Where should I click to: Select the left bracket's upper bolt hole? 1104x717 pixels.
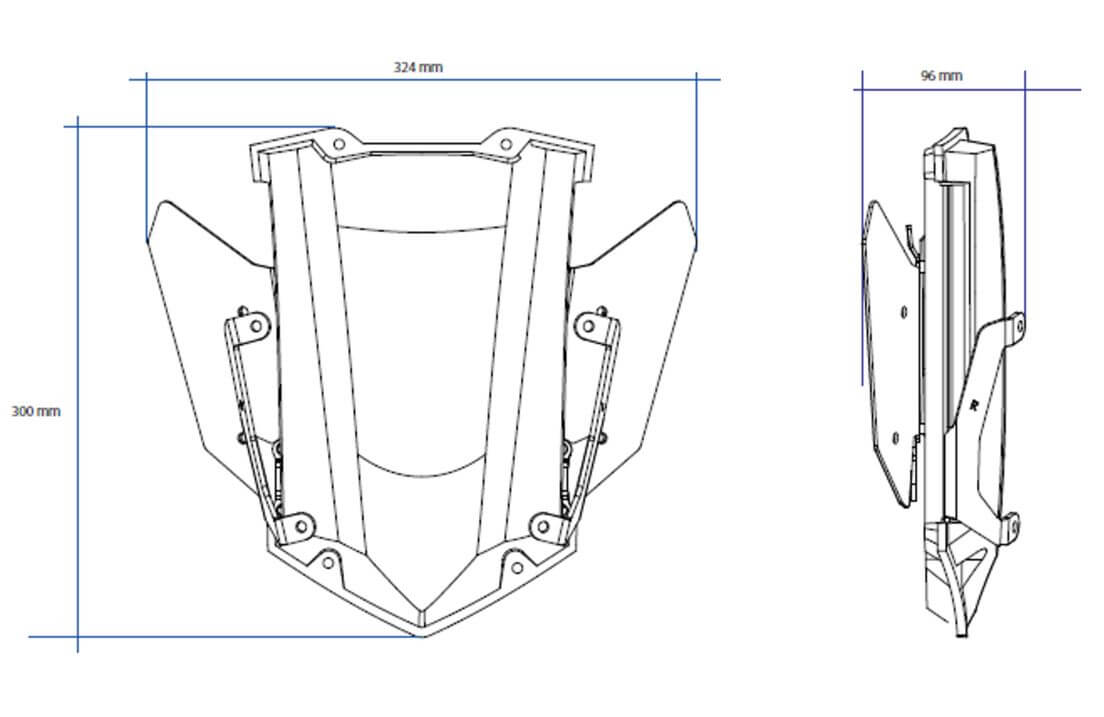pyautogui.click(x=256, y=324)
